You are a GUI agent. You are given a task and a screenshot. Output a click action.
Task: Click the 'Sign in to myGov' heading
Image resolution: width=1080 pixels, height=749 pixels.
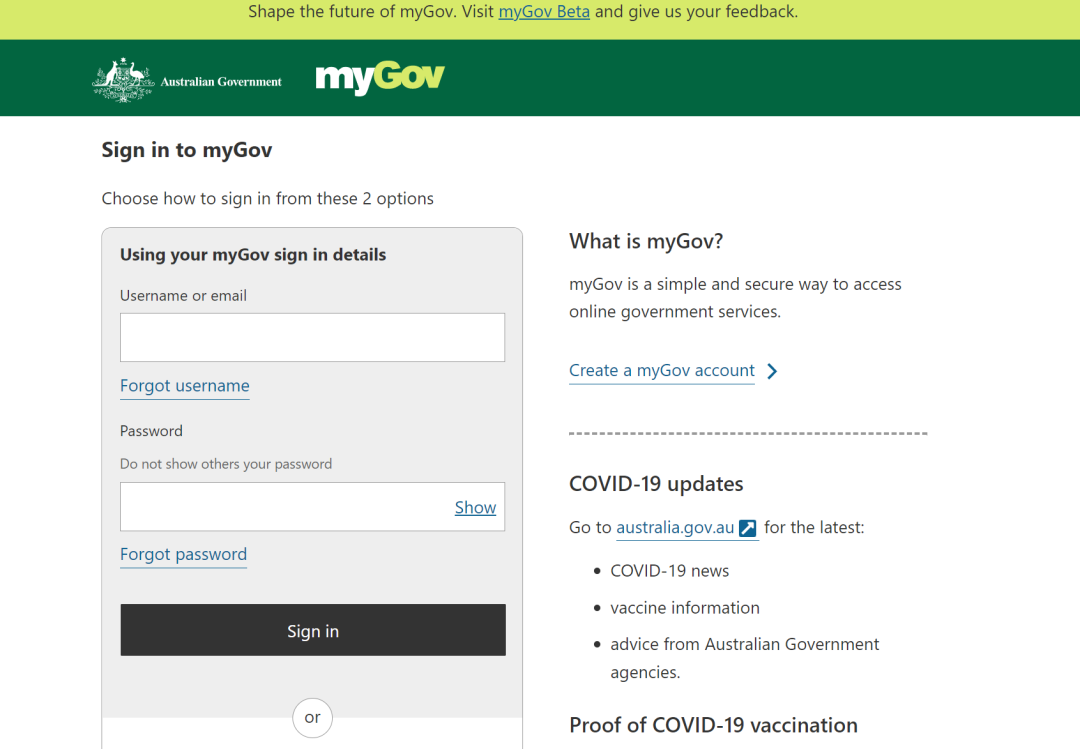click(x=187, y=150)
